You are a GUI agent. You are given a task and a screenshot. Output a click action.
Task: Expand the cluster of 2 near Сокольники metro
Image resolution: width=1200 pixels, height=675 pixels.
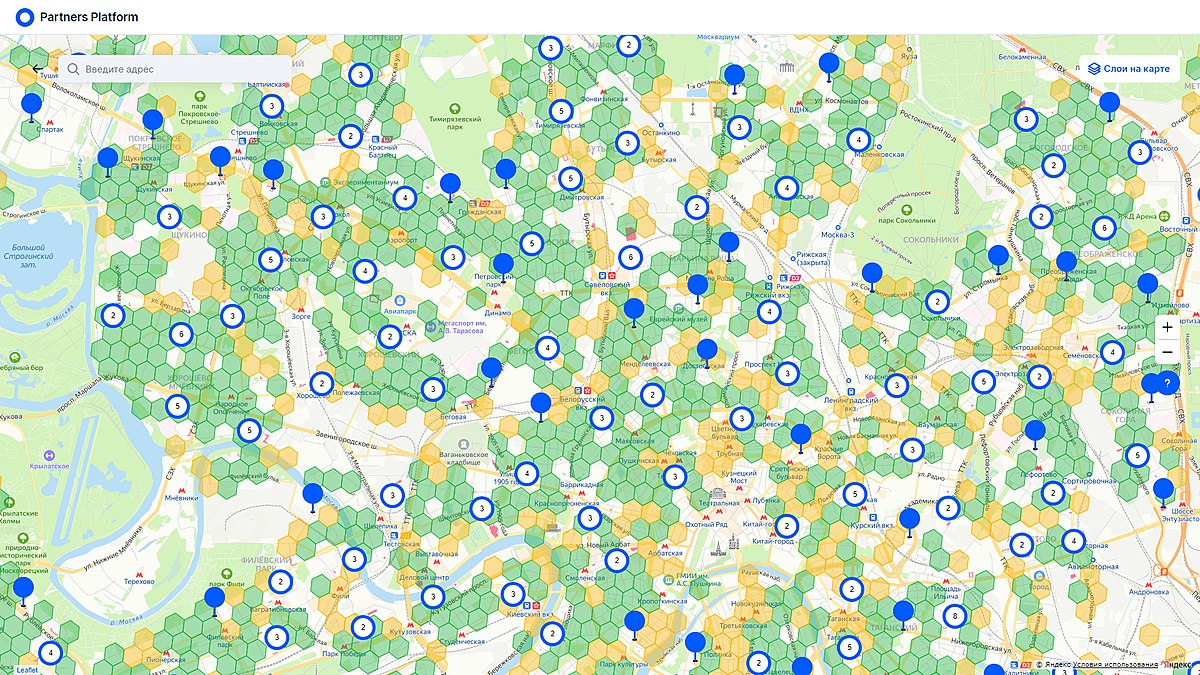937,301
